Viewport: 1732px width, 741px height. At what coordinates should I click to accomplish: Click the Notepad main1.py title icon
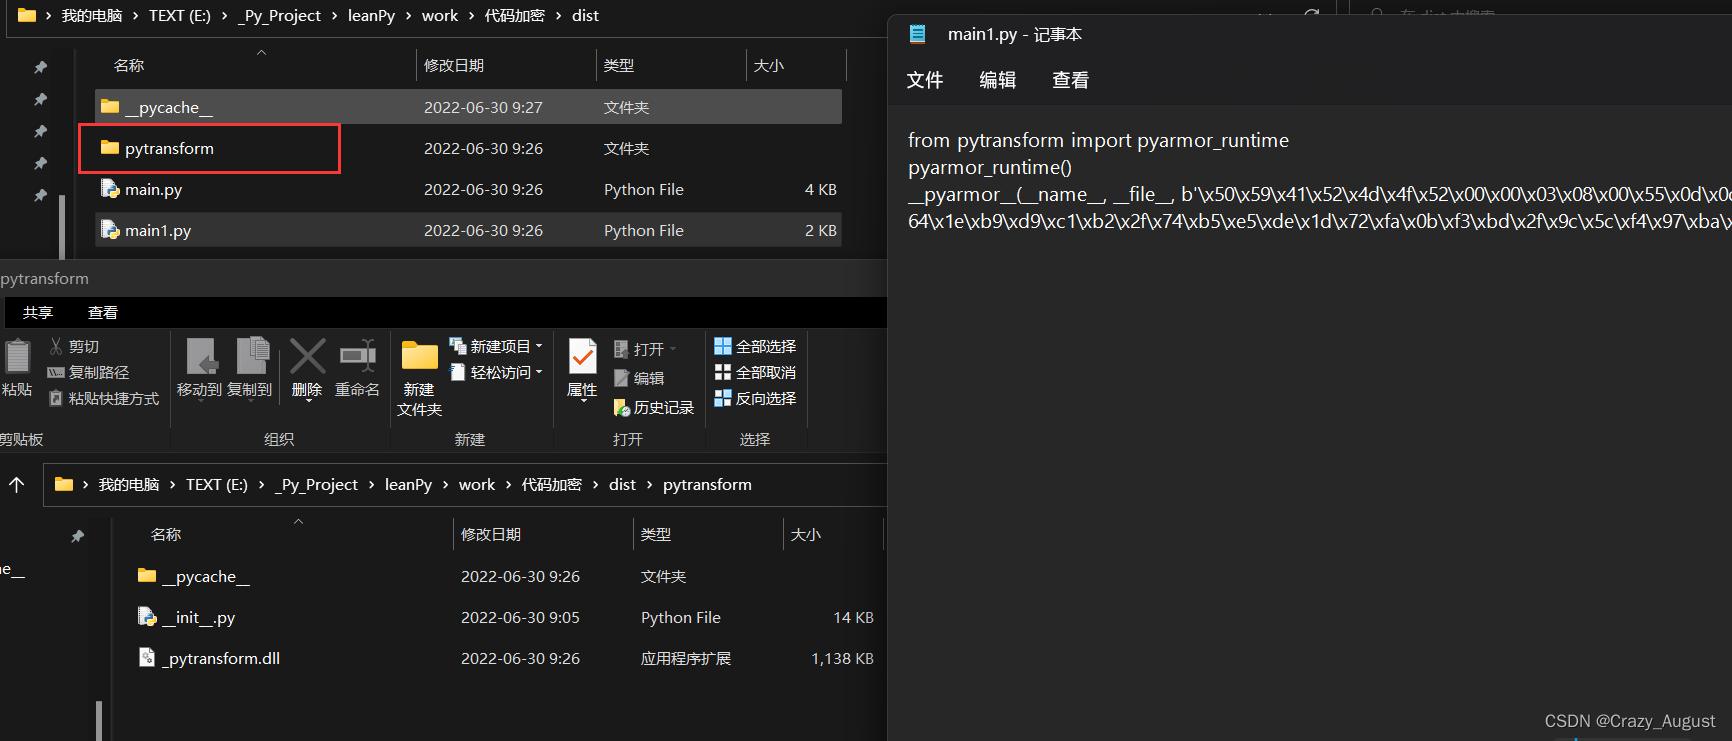click(x=917, y=34)
